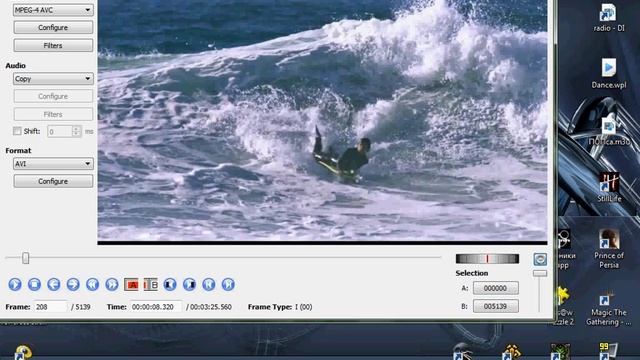
Task: Click the Time field showing 00:00:08.320
Action: click(x=156, y=307)
